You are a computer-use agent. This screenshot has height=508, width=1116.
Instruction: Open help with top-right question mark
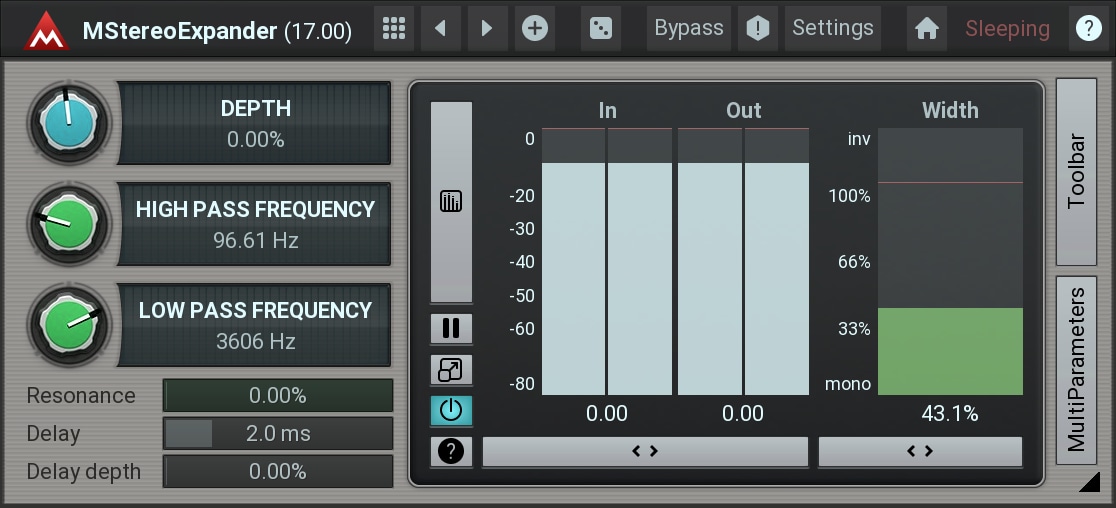tap(1088, 28)
